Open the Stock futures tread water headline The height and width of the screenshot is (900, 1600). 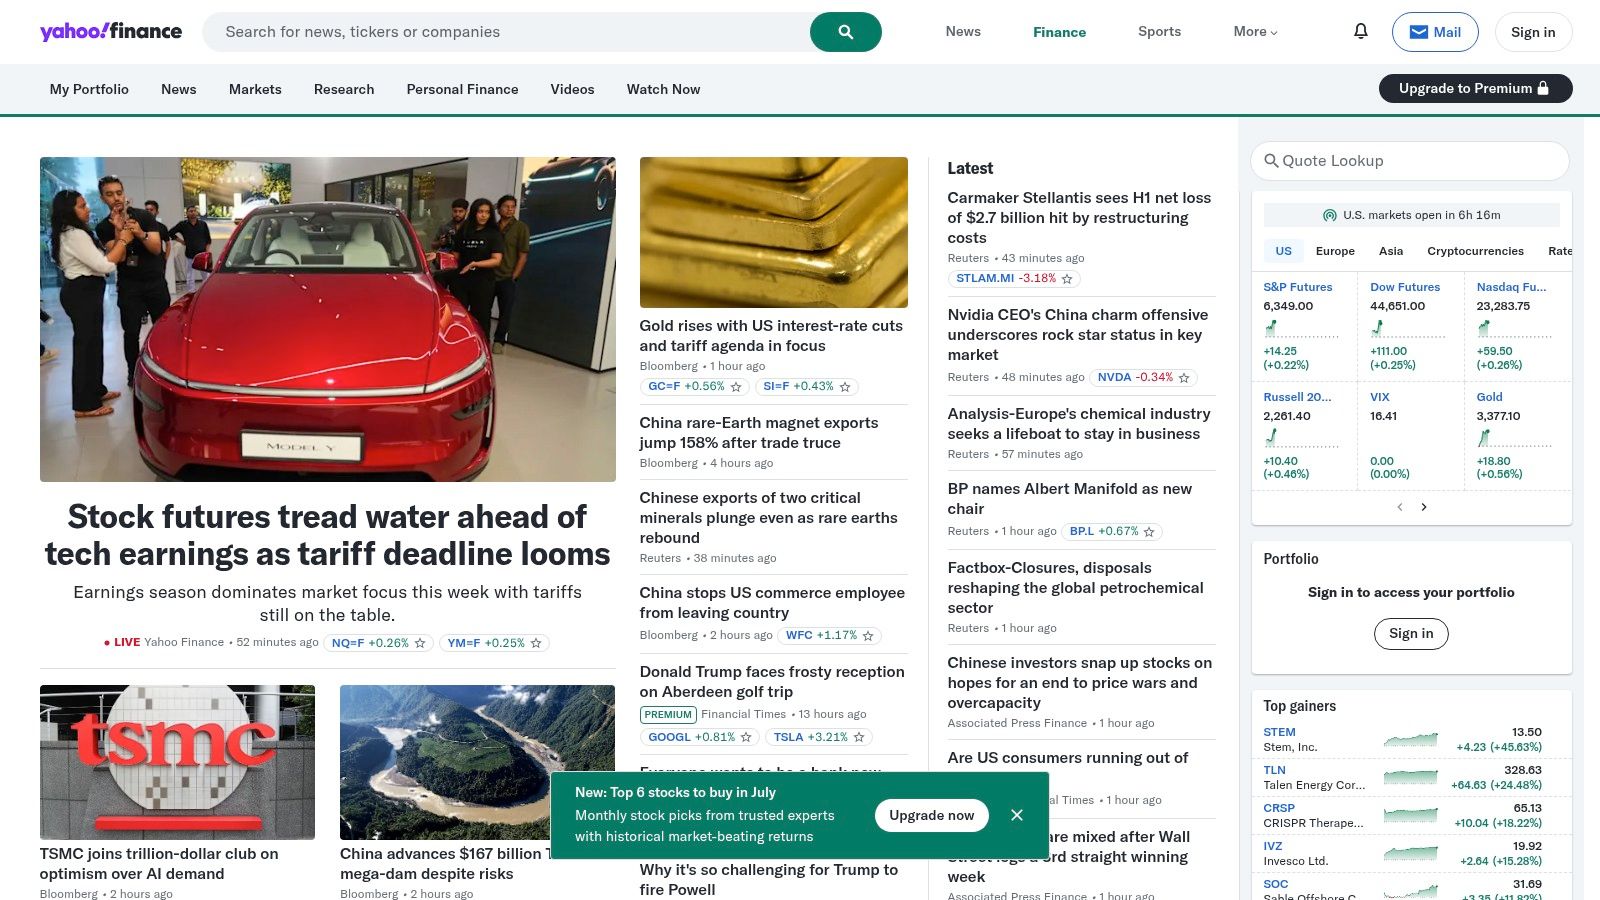(328, 535)
